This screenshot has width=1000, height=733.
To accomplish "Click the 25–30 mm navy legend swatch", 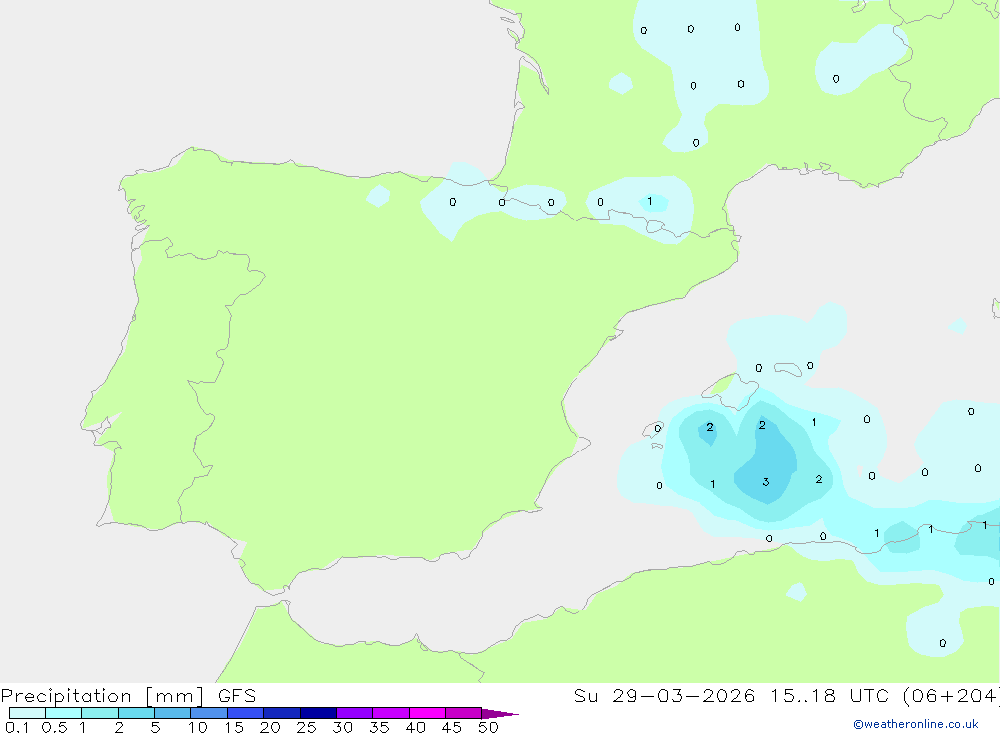I will [x=318, y=713].
